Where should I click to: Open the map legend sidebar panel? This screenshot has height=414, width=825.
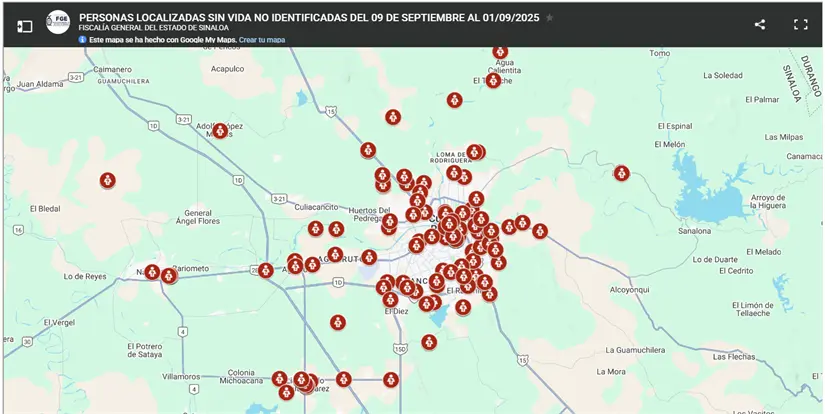(x=25, y=27)
